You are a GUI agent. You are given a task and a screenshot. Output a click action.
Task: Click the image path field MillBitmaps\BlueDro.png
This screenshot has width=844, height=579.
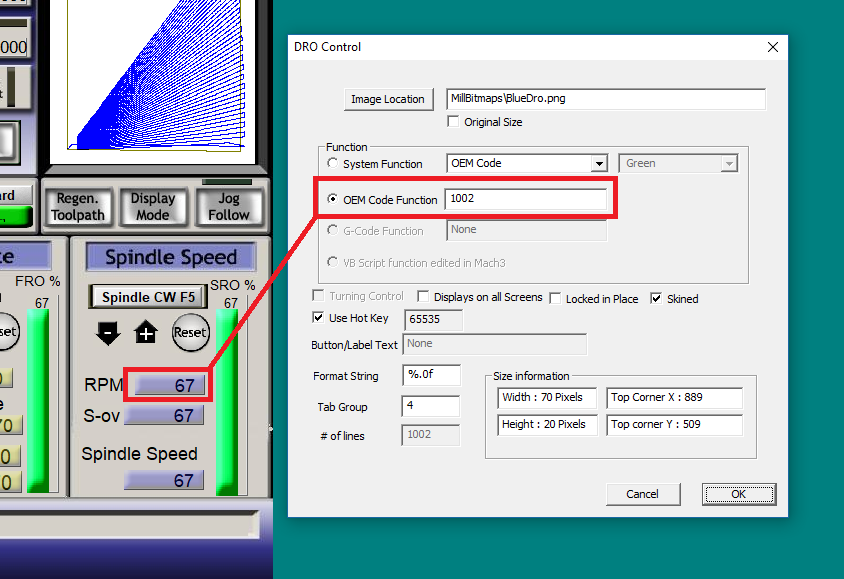606,99
